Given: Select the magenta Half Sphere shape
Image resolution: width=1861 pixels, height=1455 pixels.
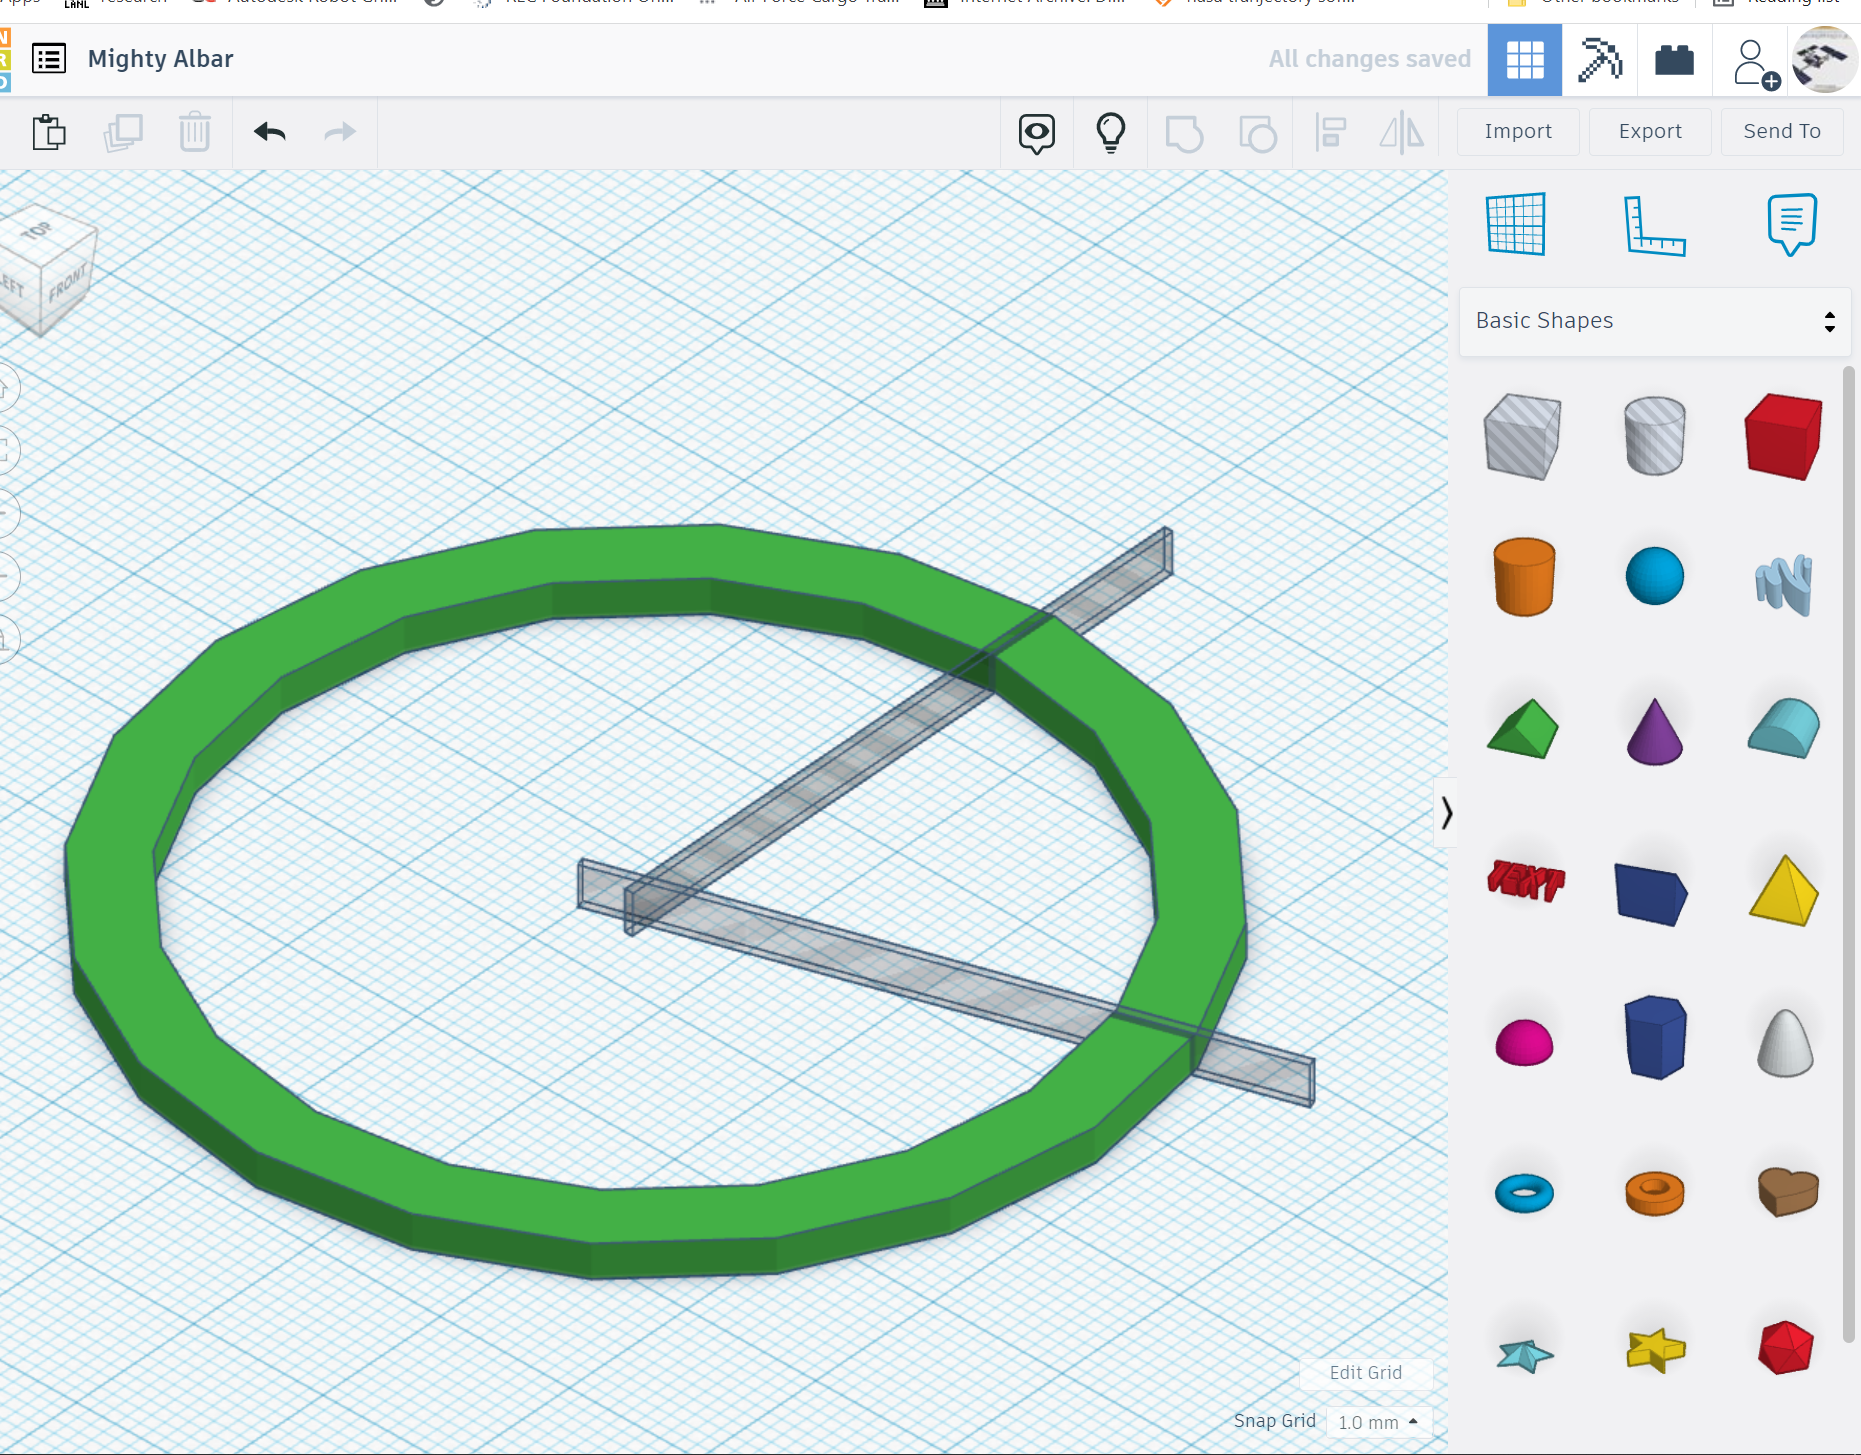Looking at the screenshot, I should [x=1524, y=1043].
